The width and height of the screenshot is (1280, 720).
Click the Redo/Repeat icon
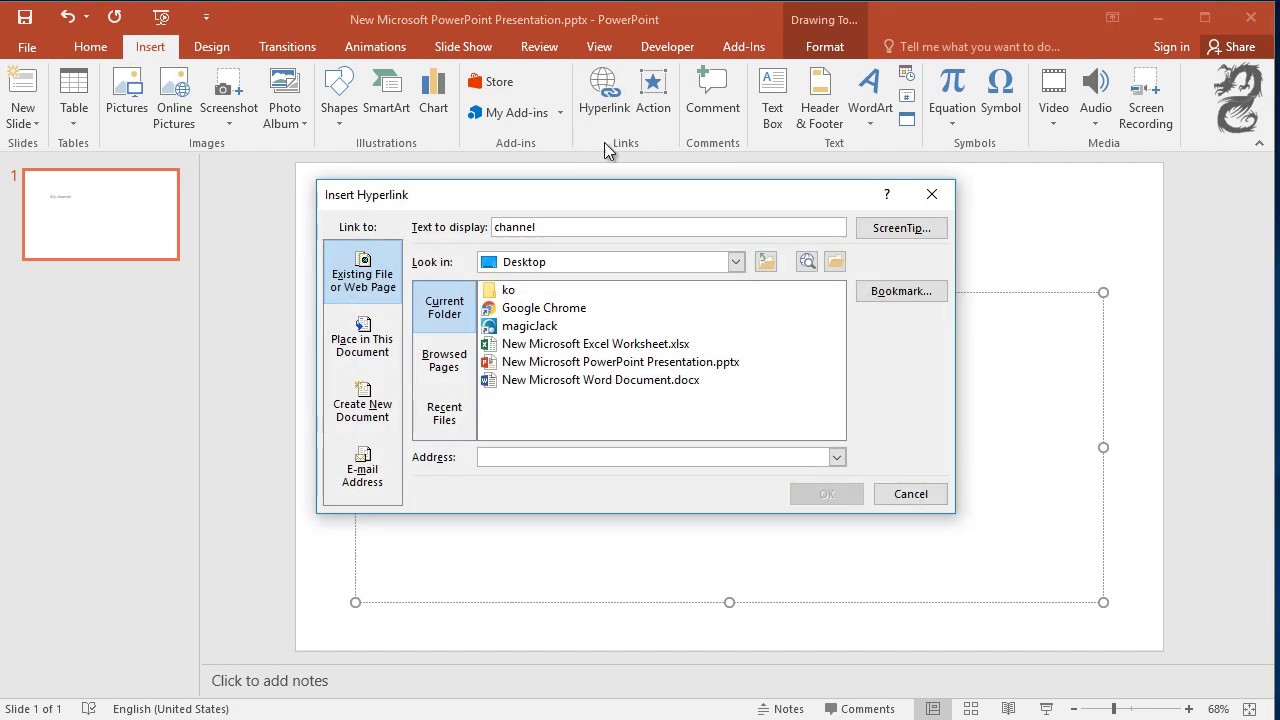tap(114, 17)
